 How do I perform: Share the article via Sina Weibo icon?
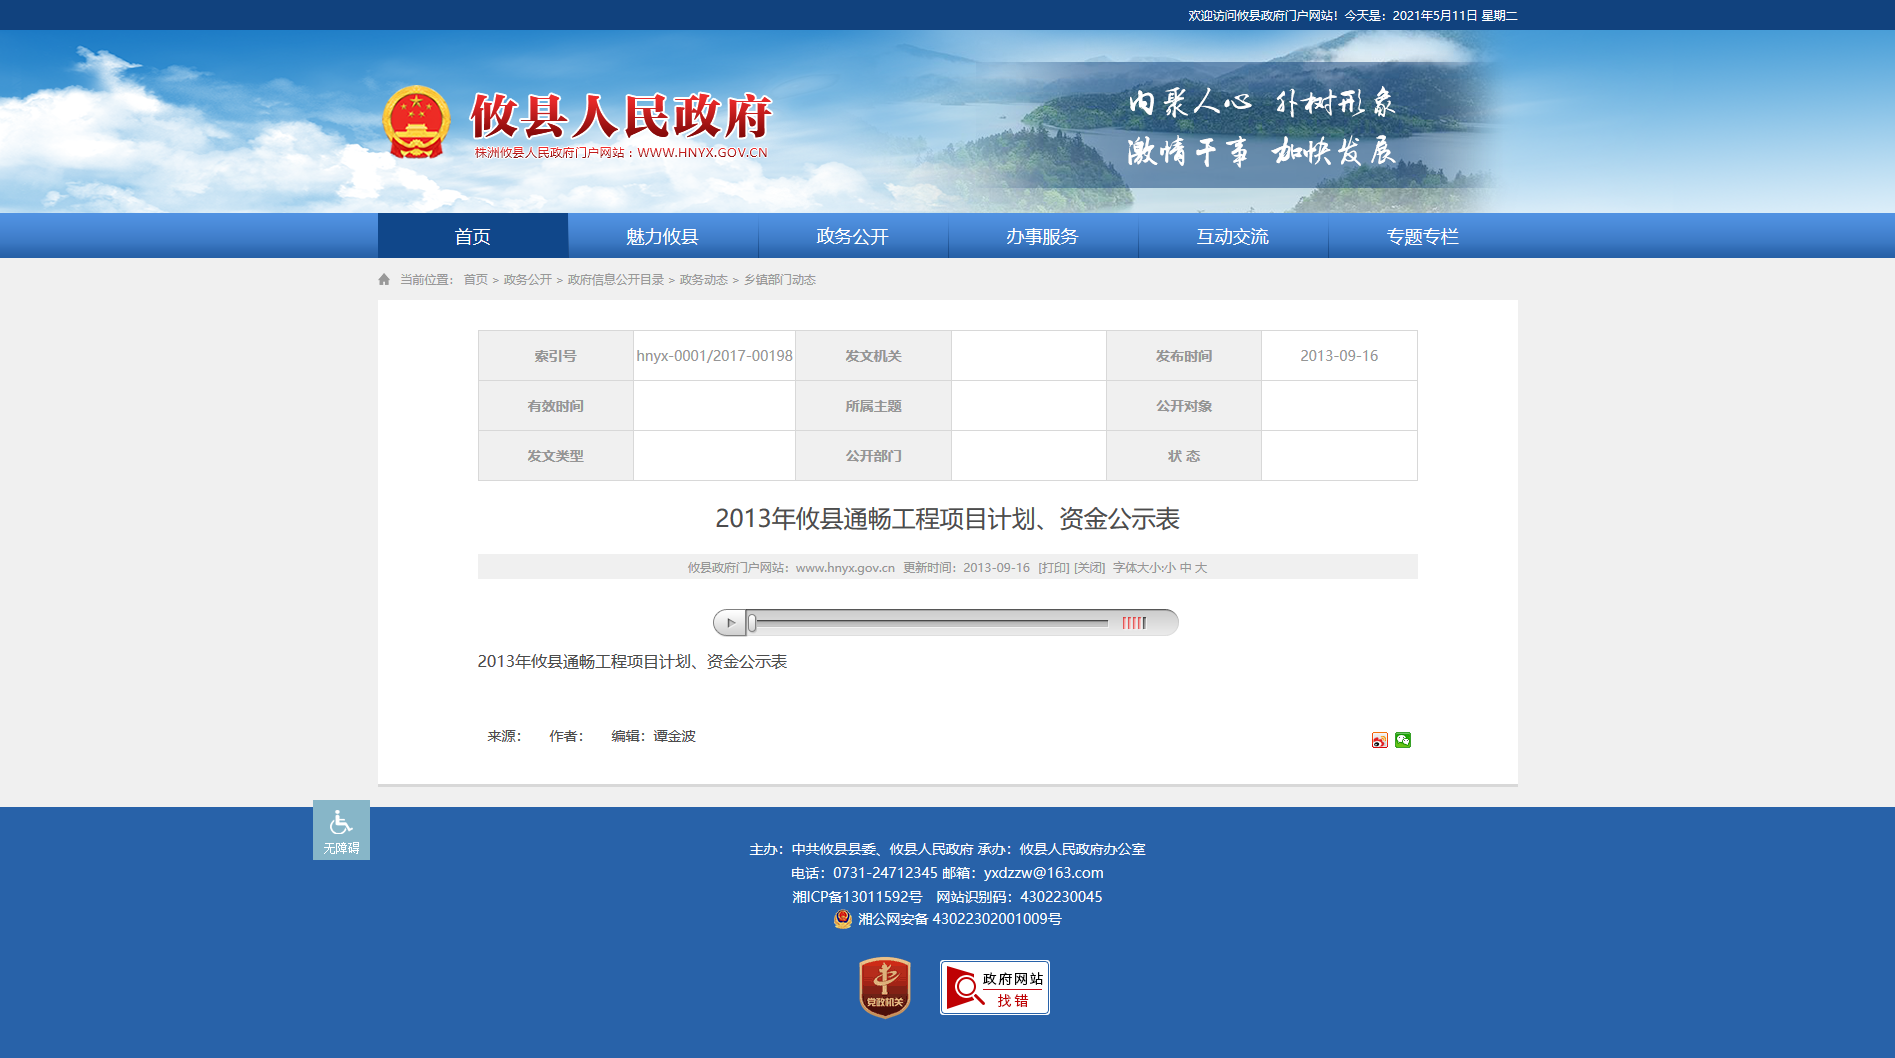(1379, 740)
